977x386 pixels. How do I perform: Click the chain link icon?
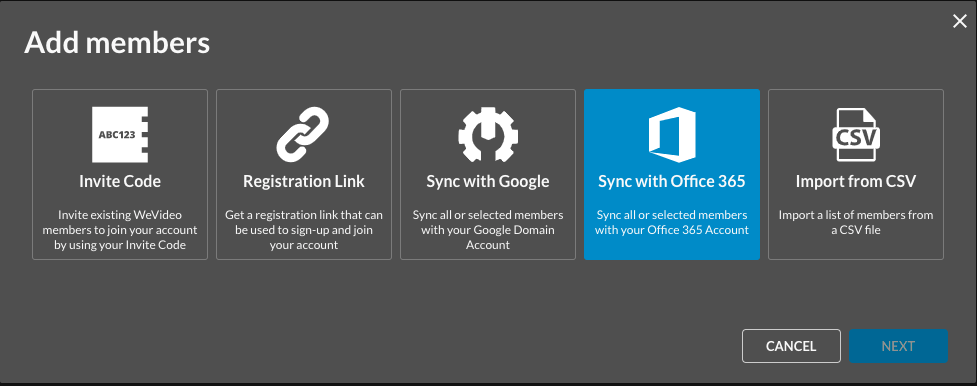coord(303,135)
